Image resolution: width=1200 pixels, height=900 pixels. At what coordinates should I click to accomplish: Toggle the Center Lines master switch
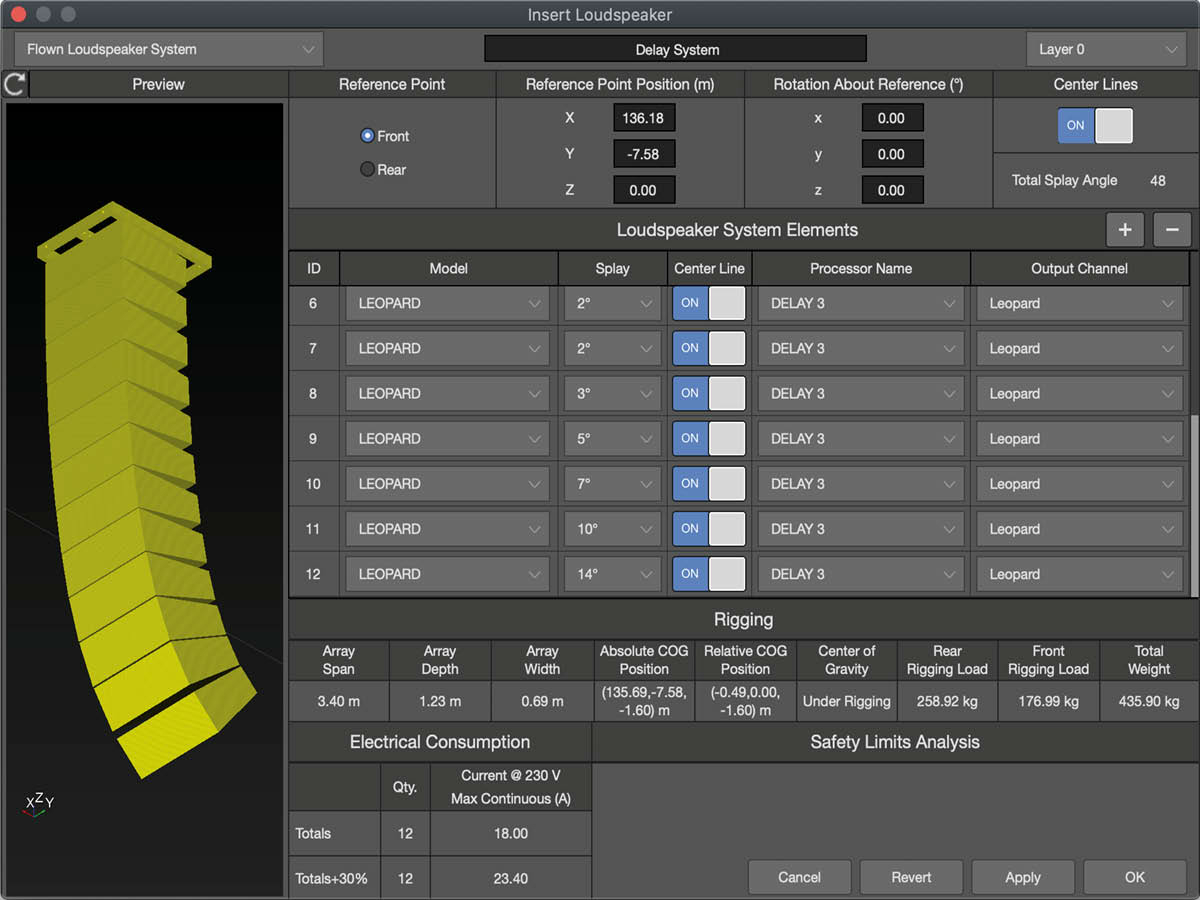[x=1095, y=126]
